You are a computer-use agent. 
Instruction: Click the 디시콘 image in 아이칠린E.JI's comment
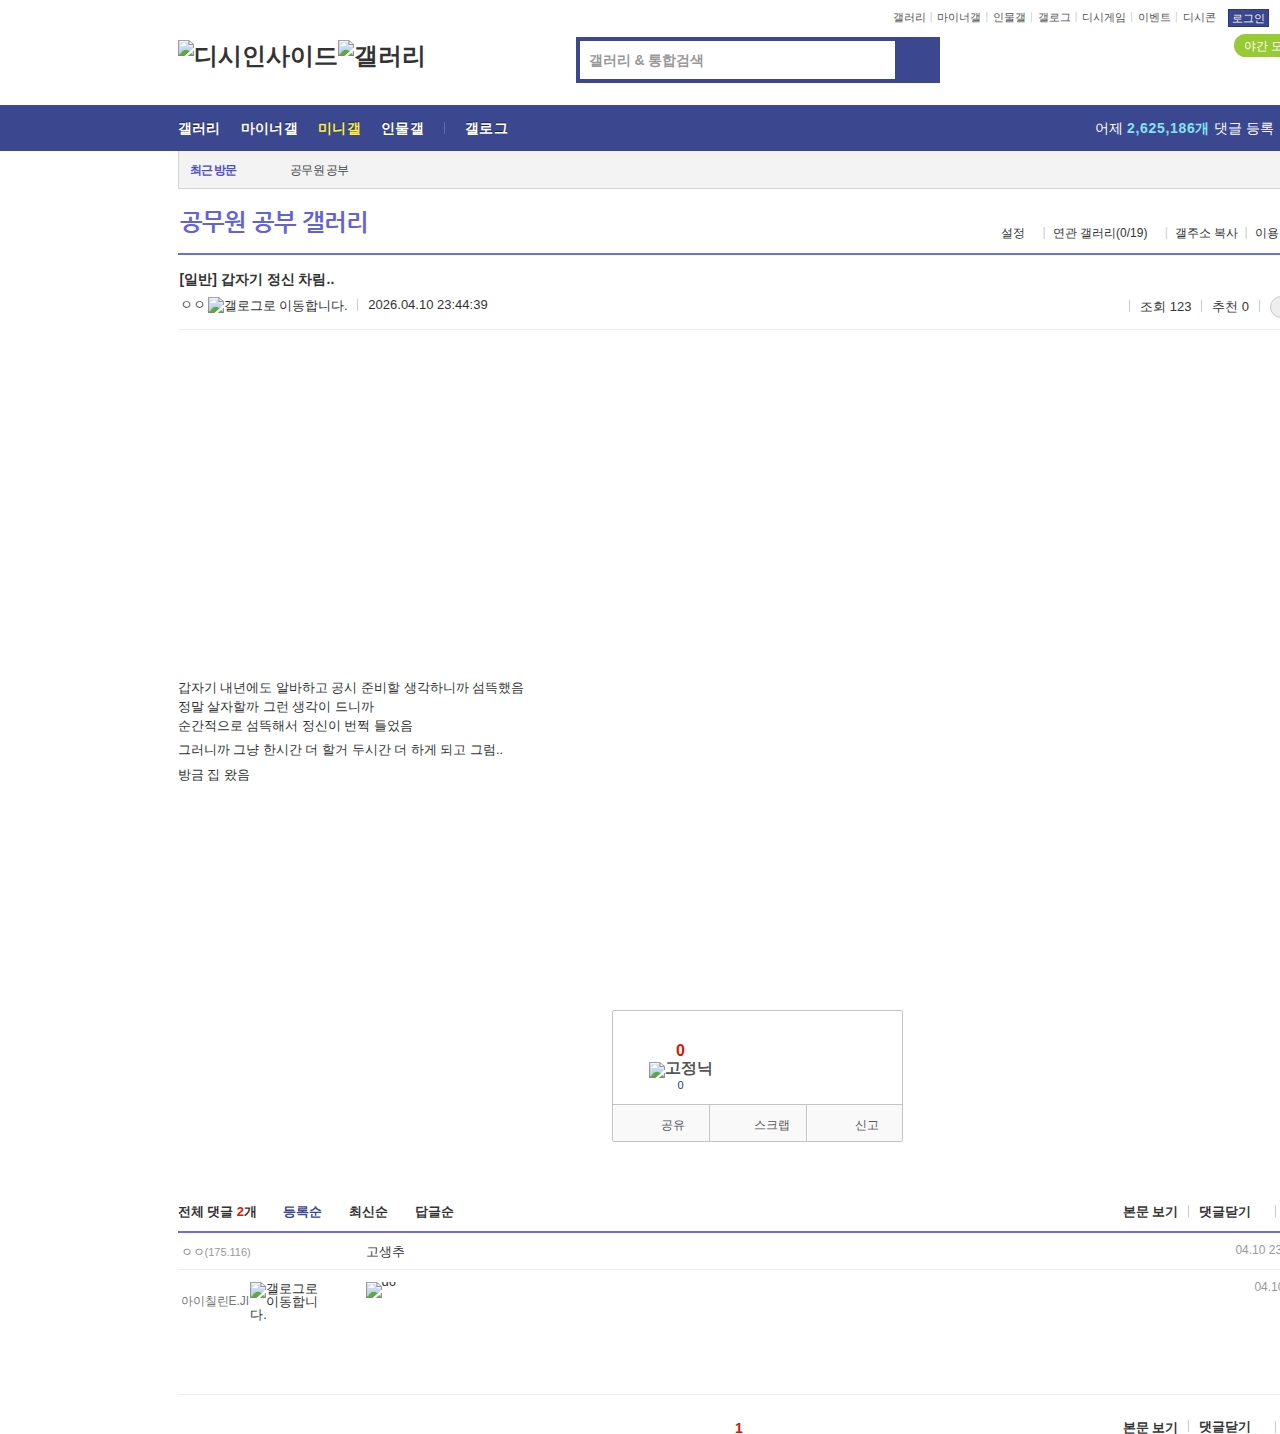tap(380, 1289)
